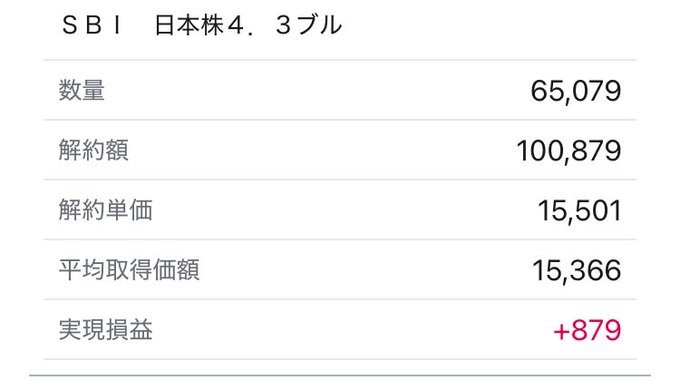The image size is (680, 390).
Task: Click divider between 解約額 and 解約単価 rows
Action: click(340, 179)
